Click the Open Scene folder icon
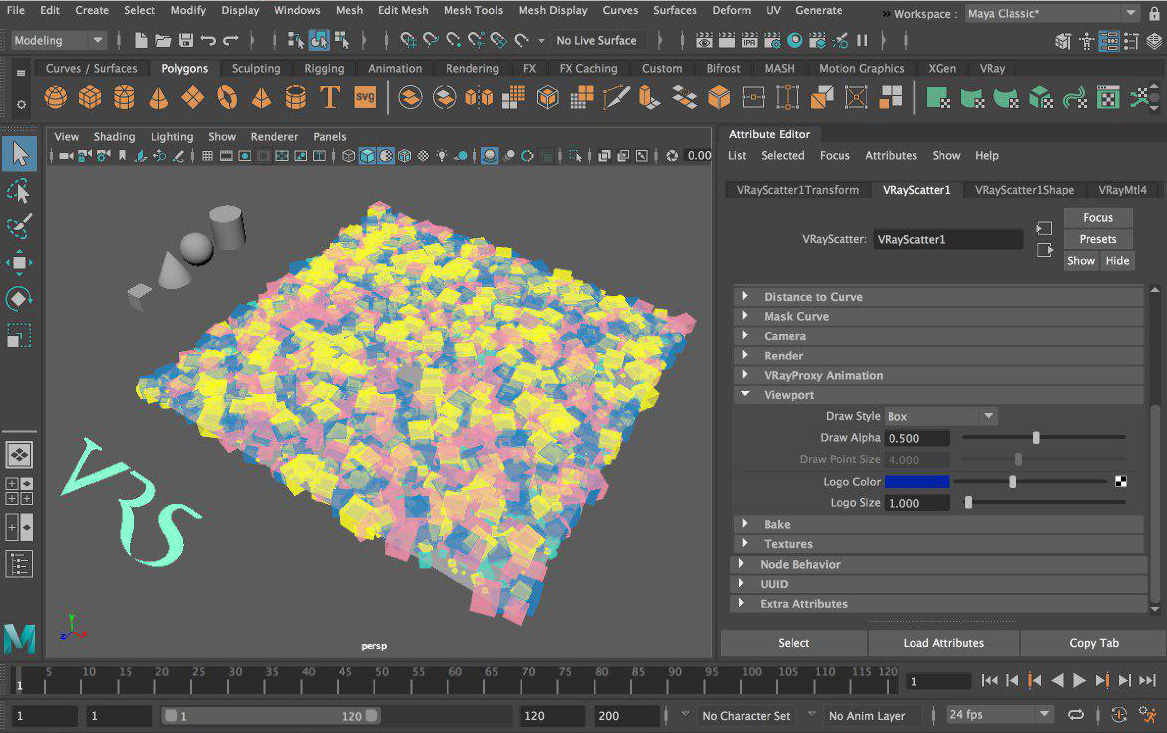This screenshot has height=733, width=1167. (x=164, y=40)
